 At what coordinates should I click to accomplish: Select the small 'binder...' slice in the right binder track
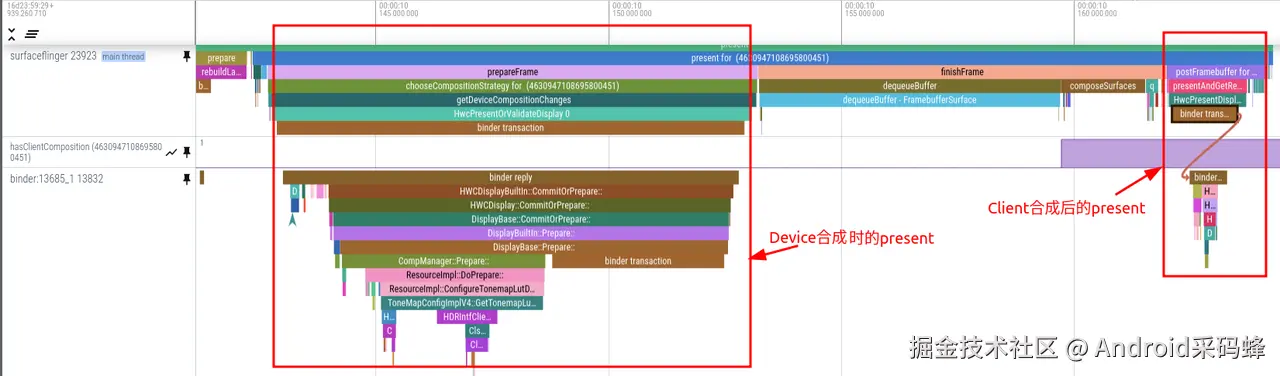1208,177
